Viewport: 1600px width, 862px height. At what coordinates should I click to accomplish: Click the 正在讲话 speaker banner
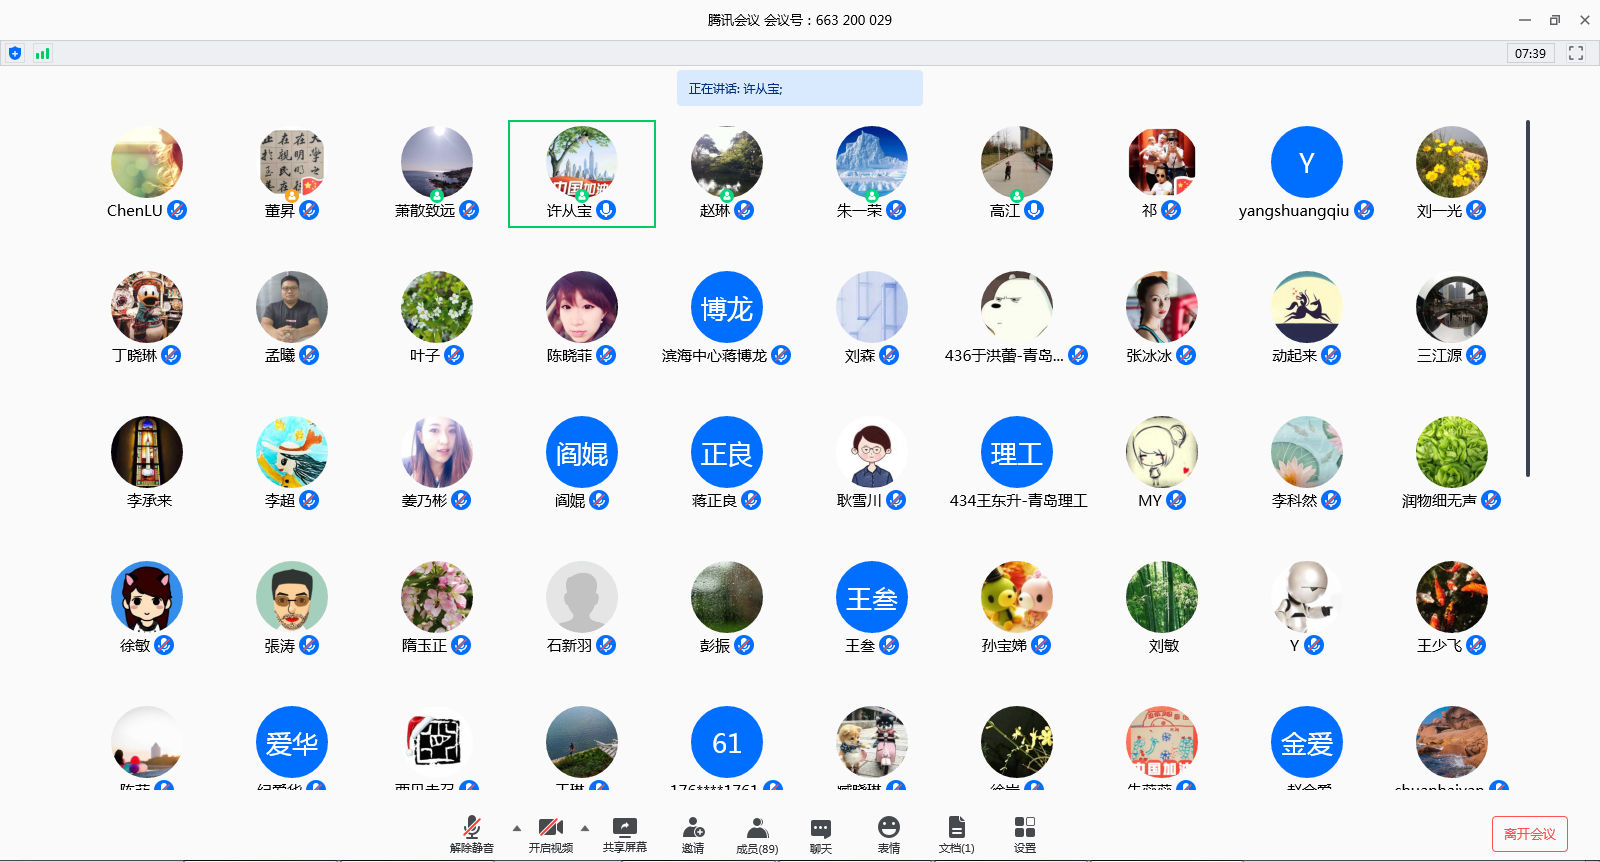[x=799, y=88]
